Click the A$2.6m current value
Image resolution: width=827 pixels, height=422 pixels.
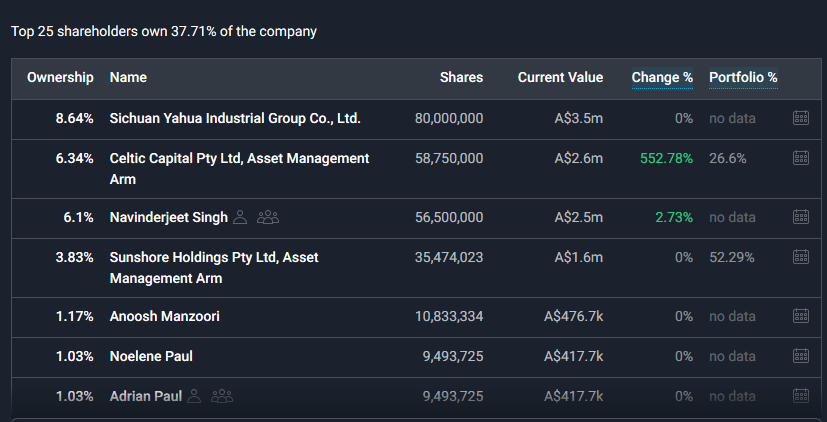579,158
